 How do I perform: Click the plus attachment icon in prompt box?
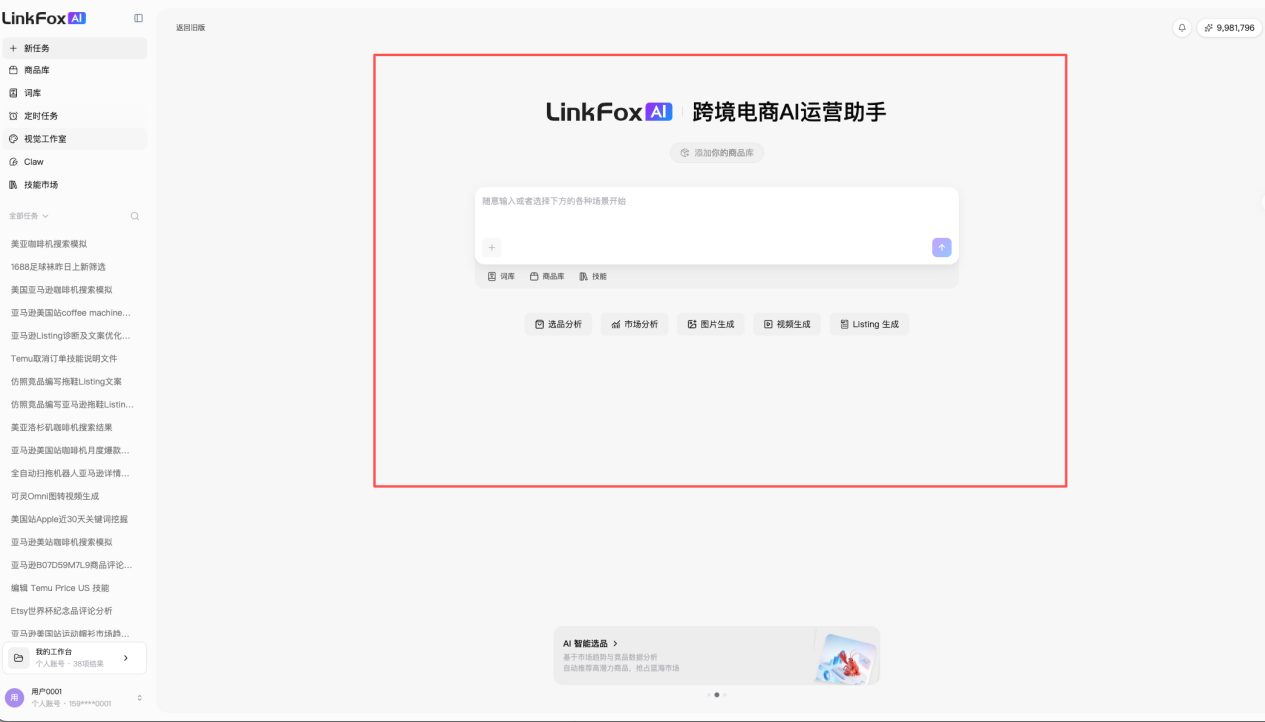pyautogui.click(x=492, y=247)
